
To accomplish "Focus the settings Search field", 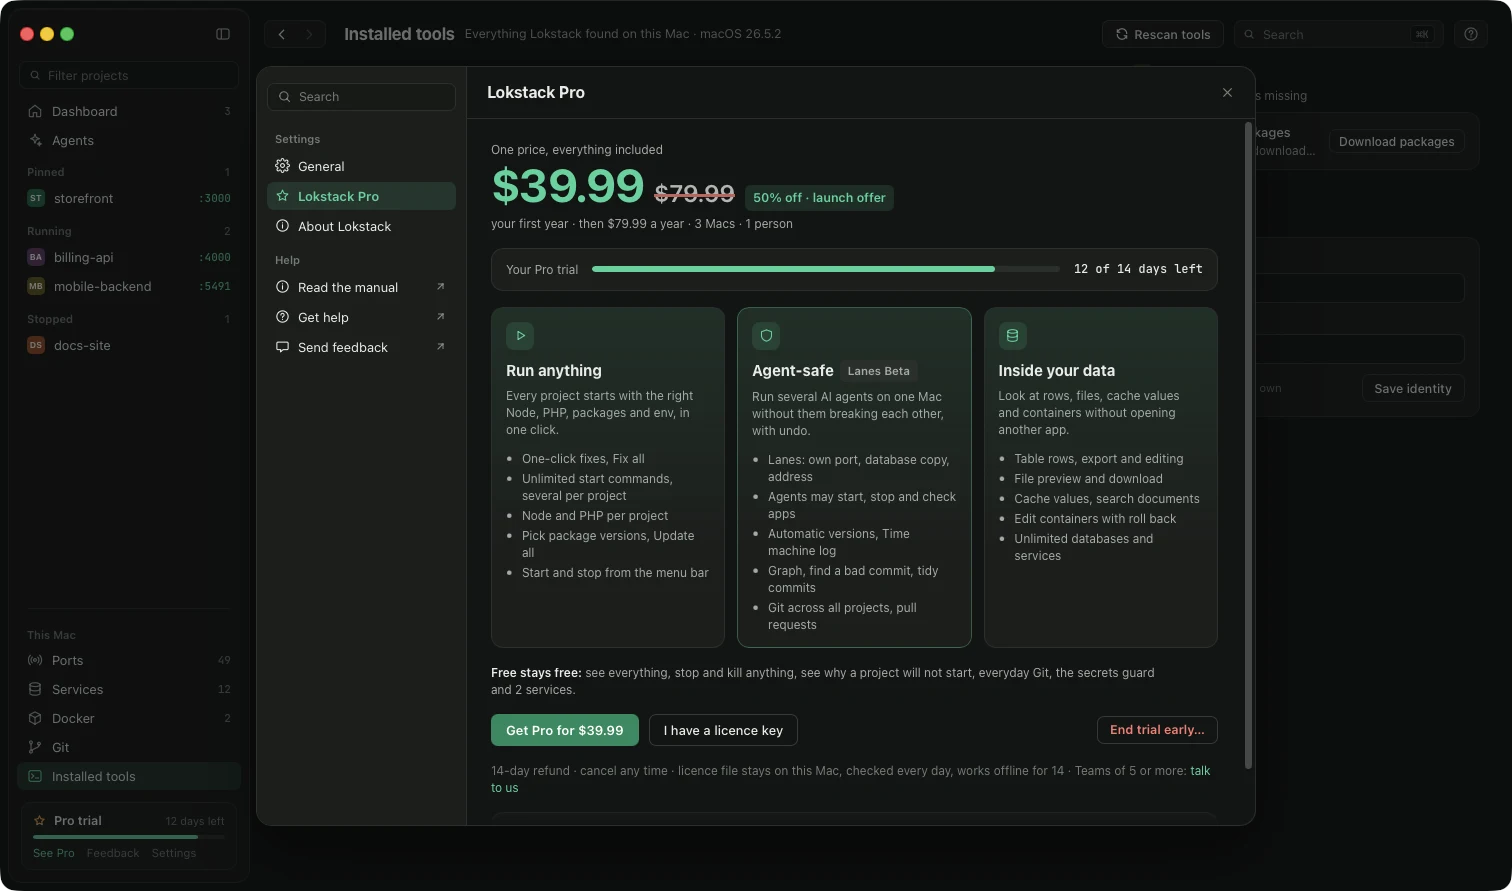I will click(361, 97).
